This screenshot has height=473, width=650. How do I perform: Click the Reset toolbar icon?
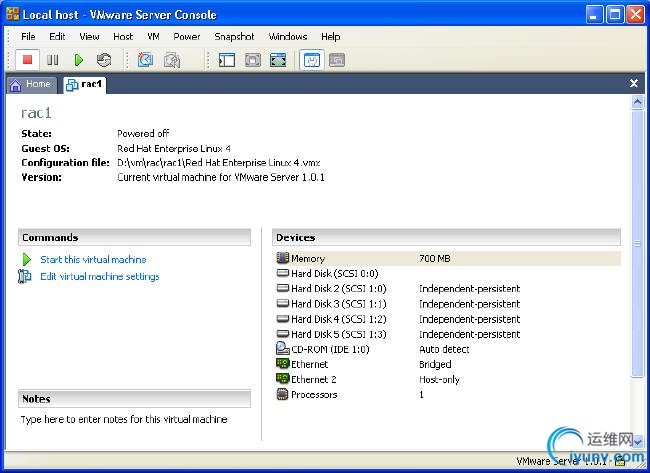click(x=104, y=60)
